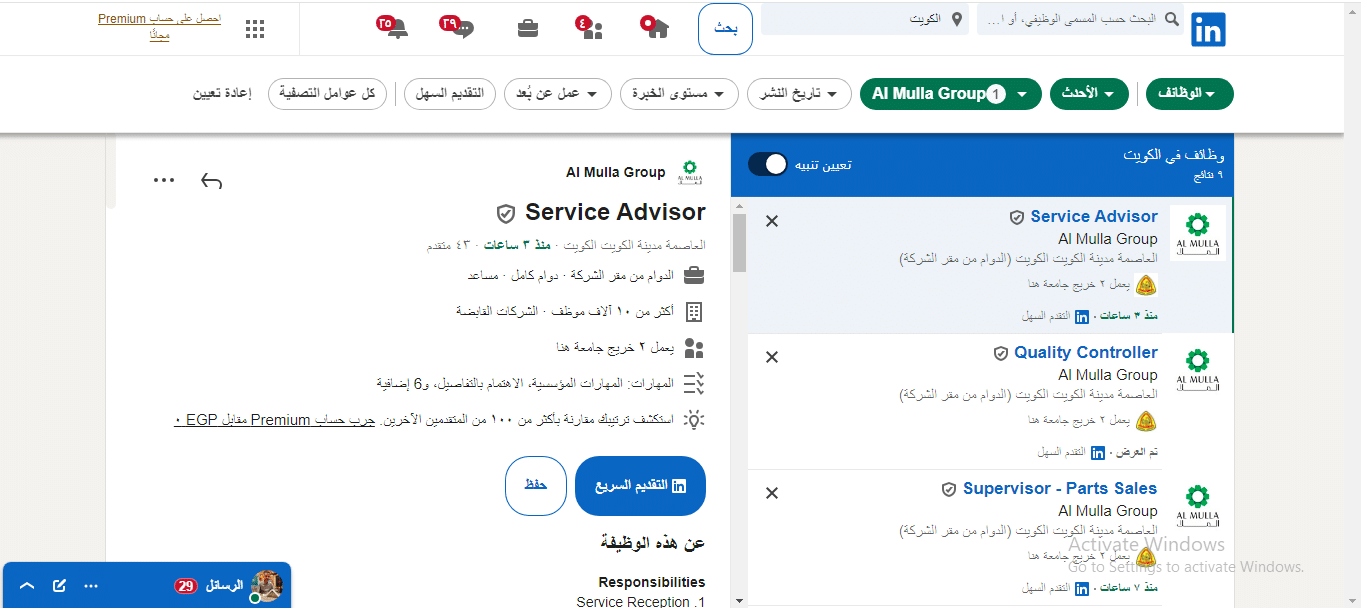Open كل عوامل التصفية (All filters)
This screenshot has height=608, width=1361.
(x=327, y=94)
